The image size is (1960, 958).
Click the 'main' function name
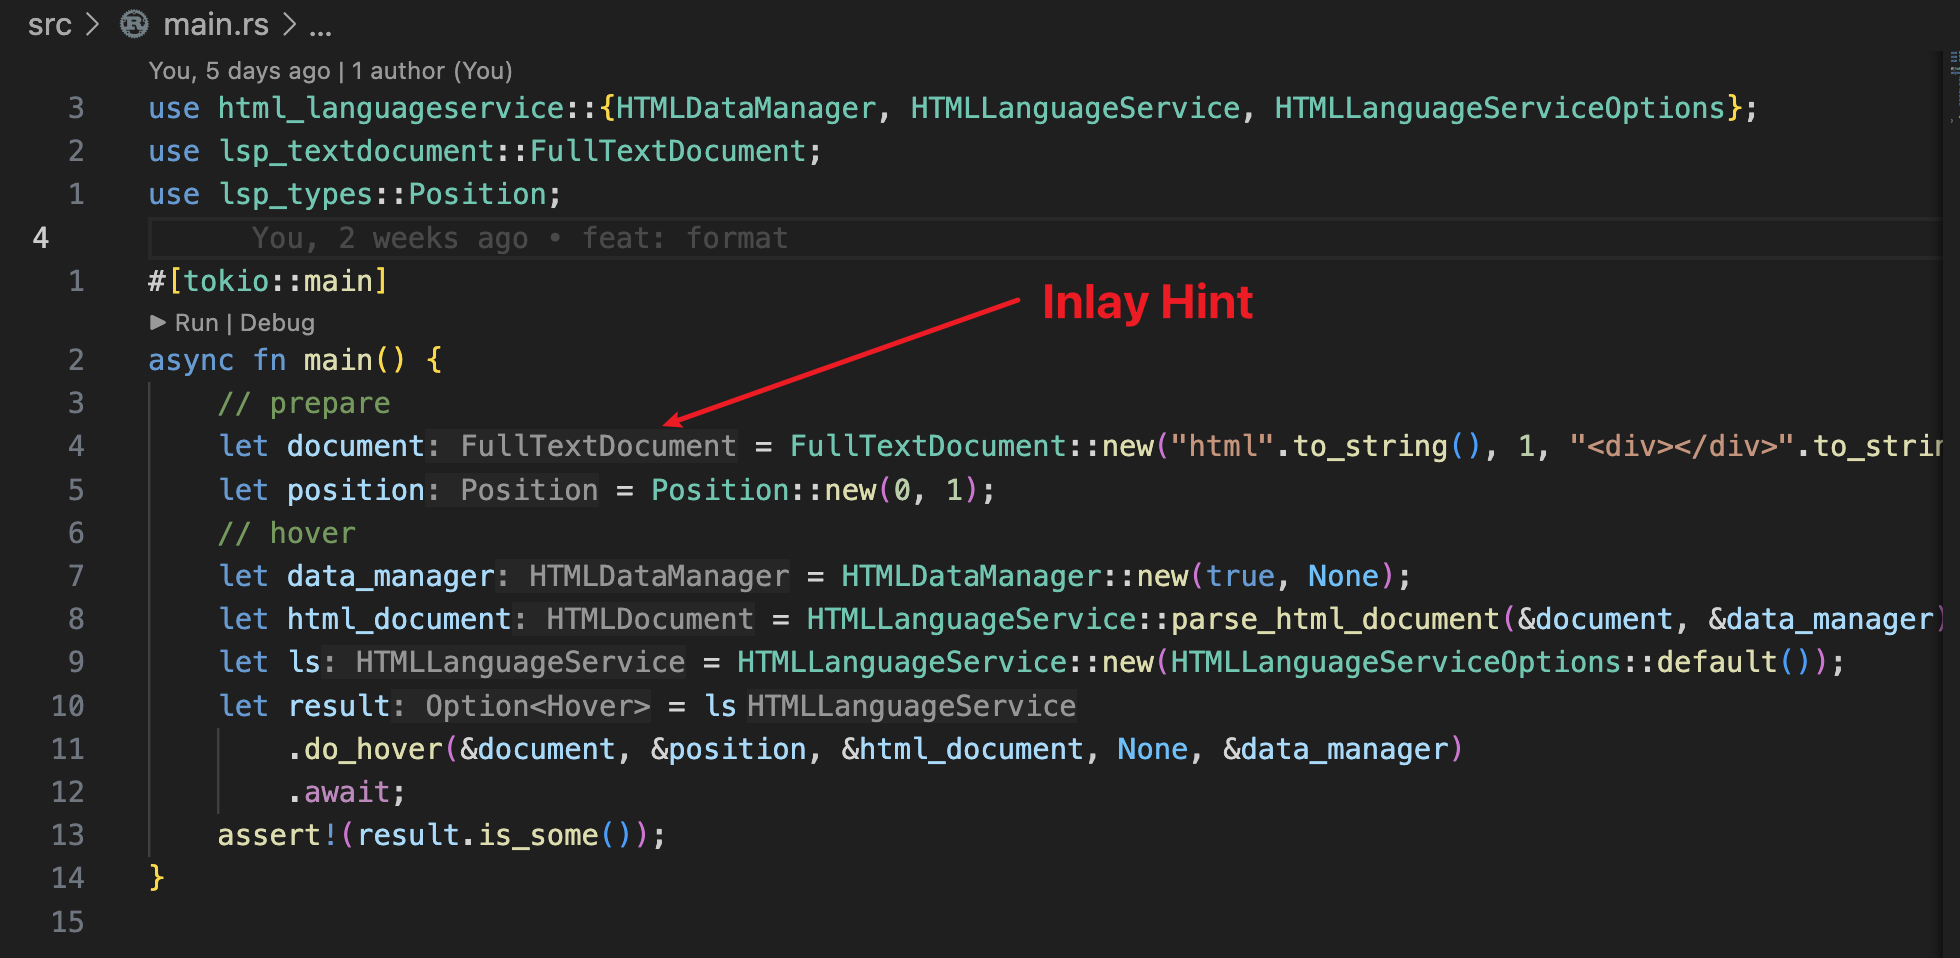pos(338,360)
